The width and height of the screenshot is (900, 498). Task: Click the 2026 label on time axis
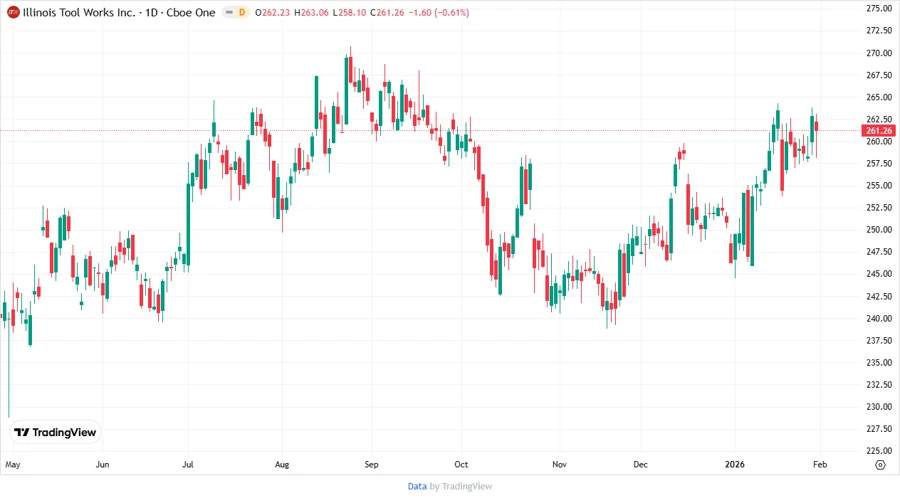[735, 464]
